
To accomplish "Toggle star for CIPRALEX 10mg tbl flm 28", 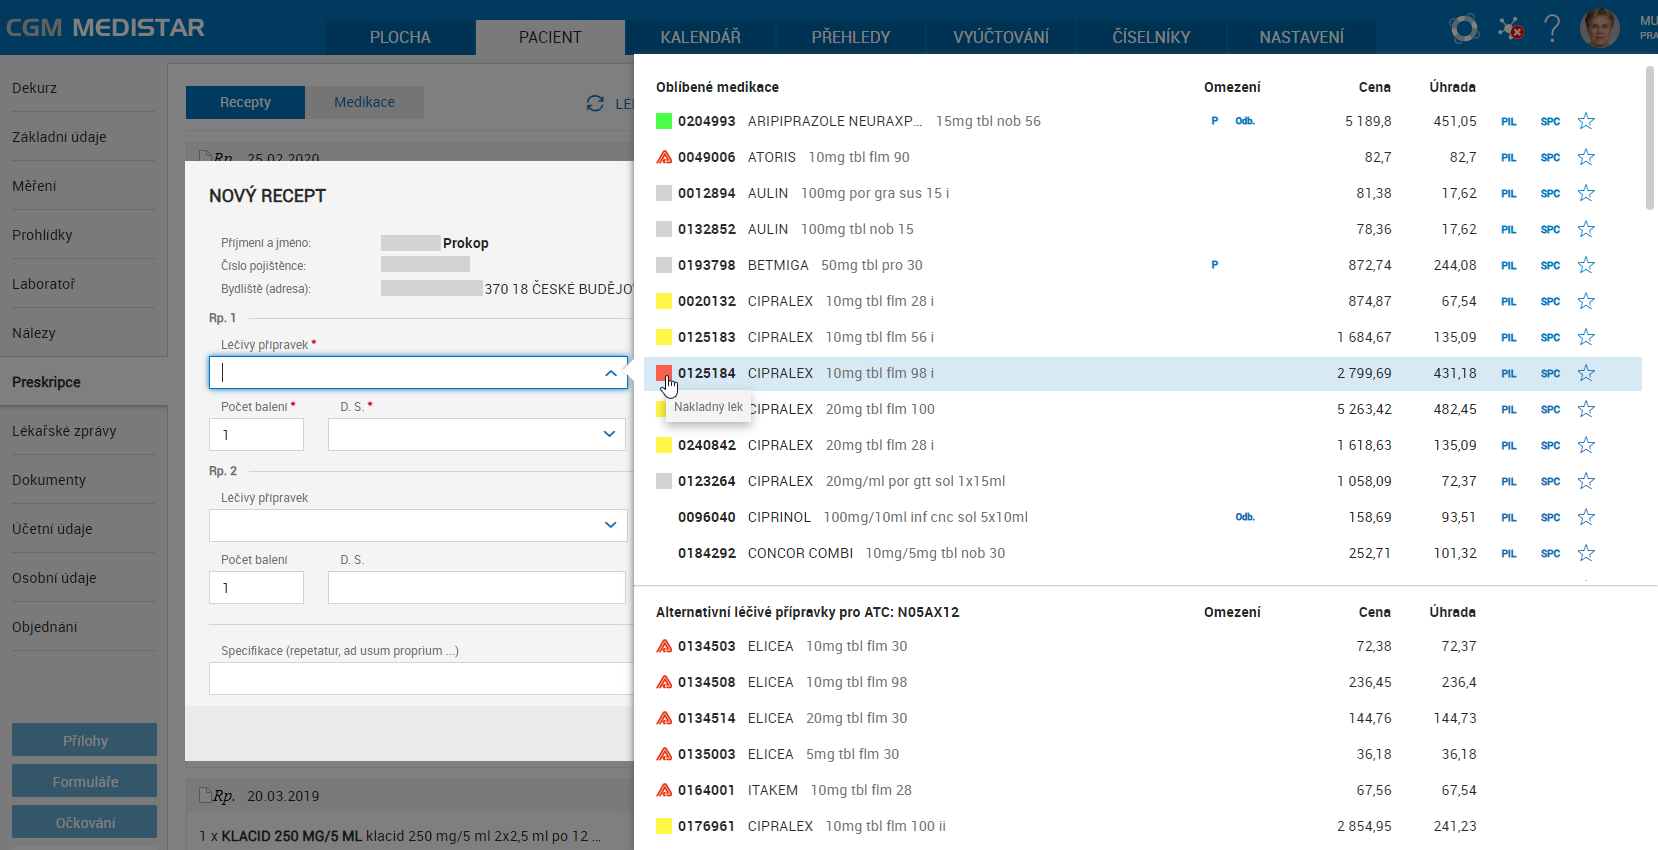I will tap(1586, 301).
